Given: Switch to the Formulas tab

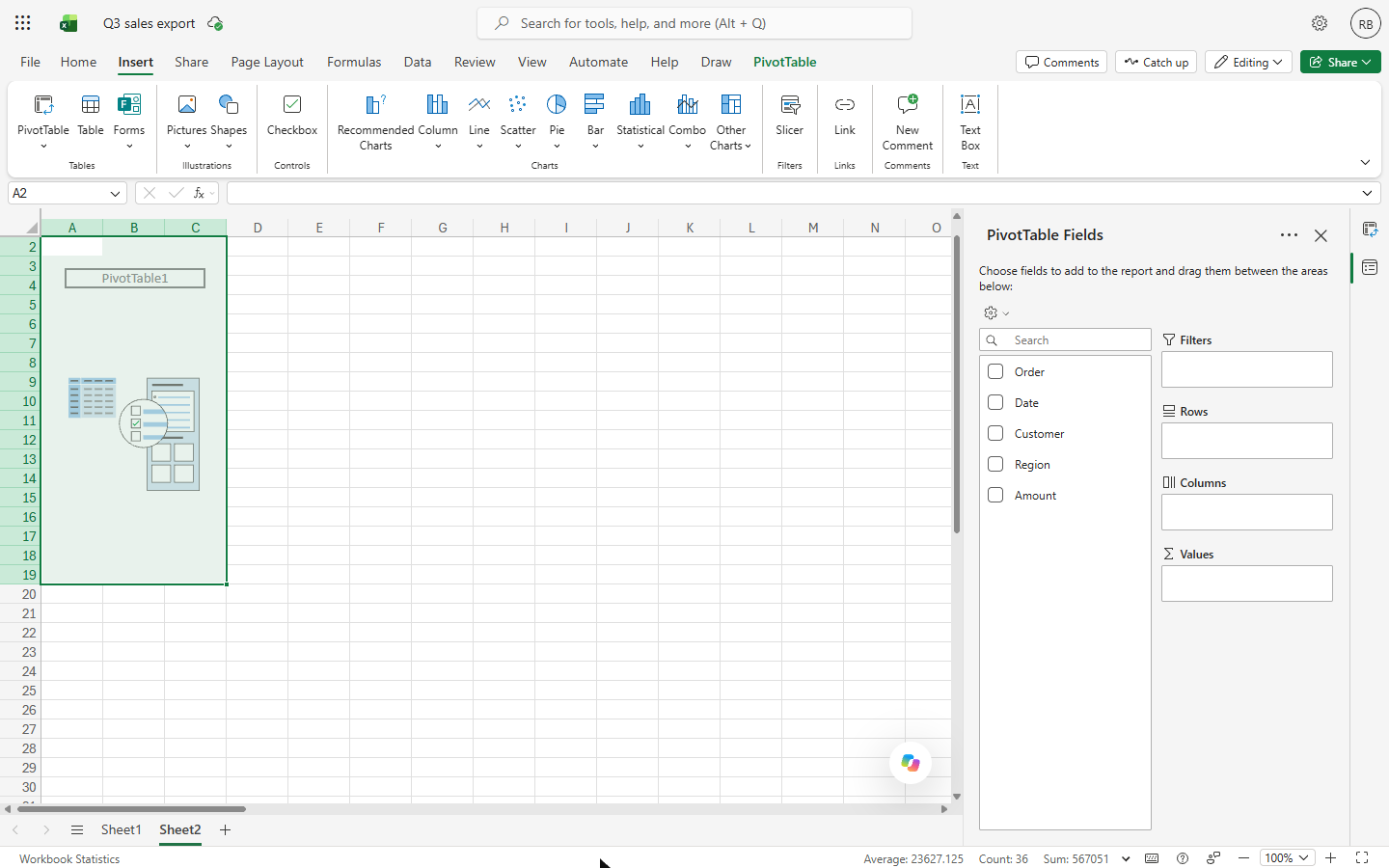Looking at the screenshot, I should 354,62.
